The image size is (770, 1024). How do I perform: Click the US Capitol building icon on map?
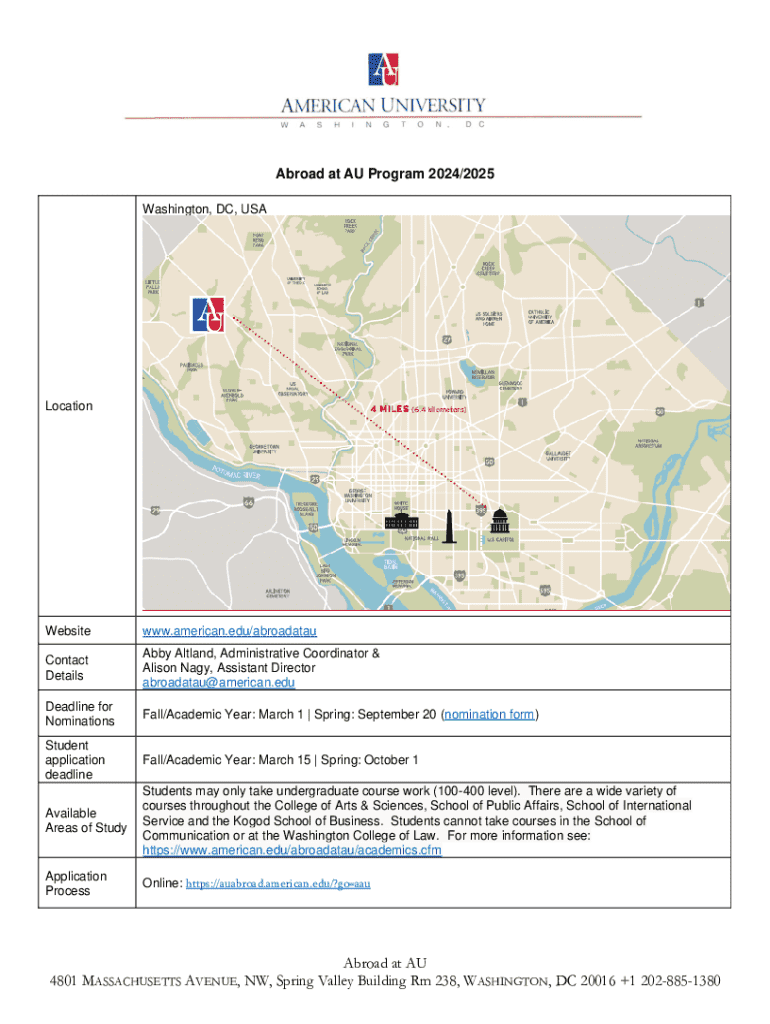tap(500, 524)
